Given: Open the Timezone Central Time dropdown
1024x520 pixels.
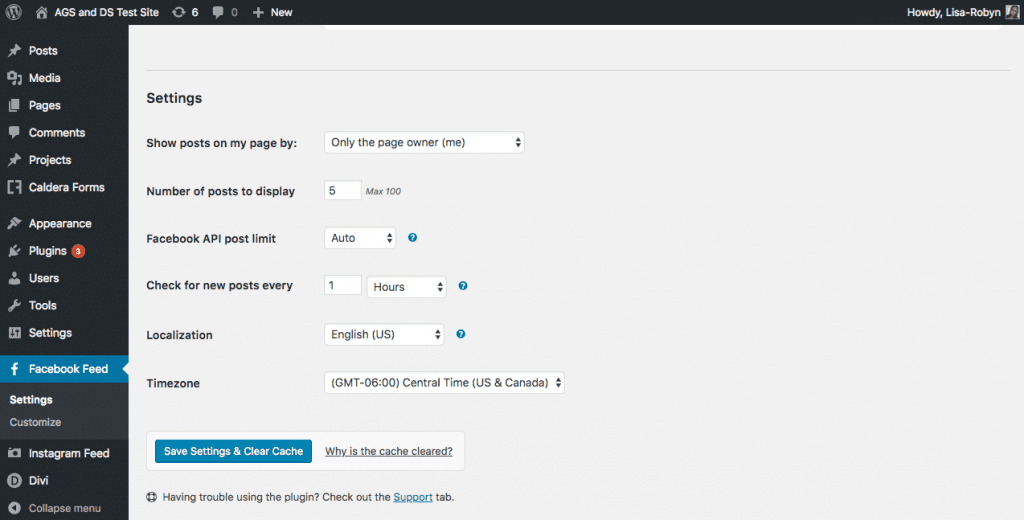Looking at the screenshot, I should click(444, 383).
